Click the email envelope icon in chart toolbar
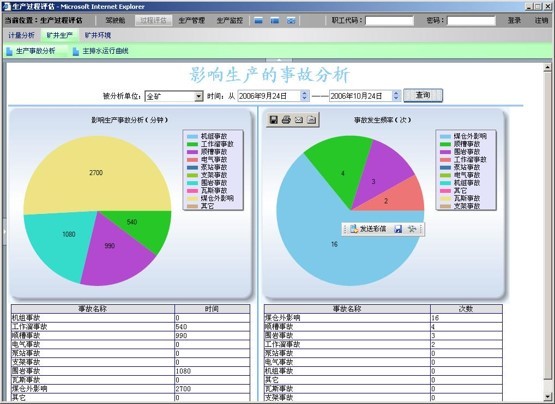Screen dimensions: 555x404 [299, 120]
